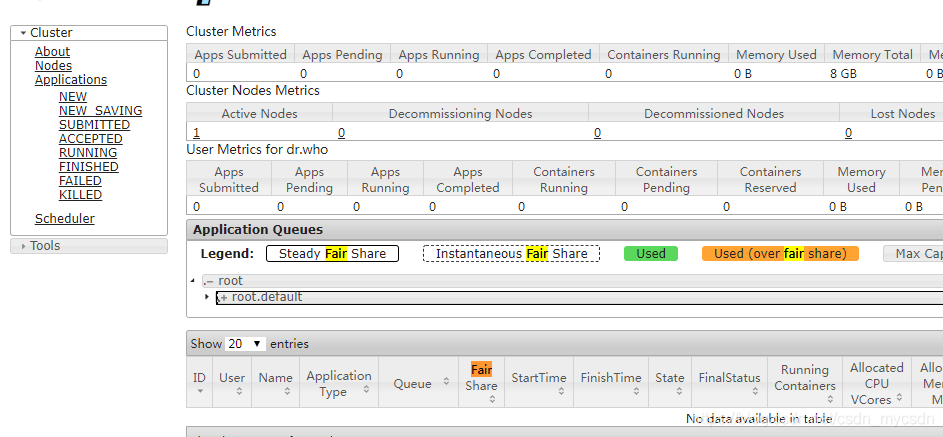Click the orange Used over fair share swatch
This screenshot has width=943, height=437.
[x=780, y=254]
